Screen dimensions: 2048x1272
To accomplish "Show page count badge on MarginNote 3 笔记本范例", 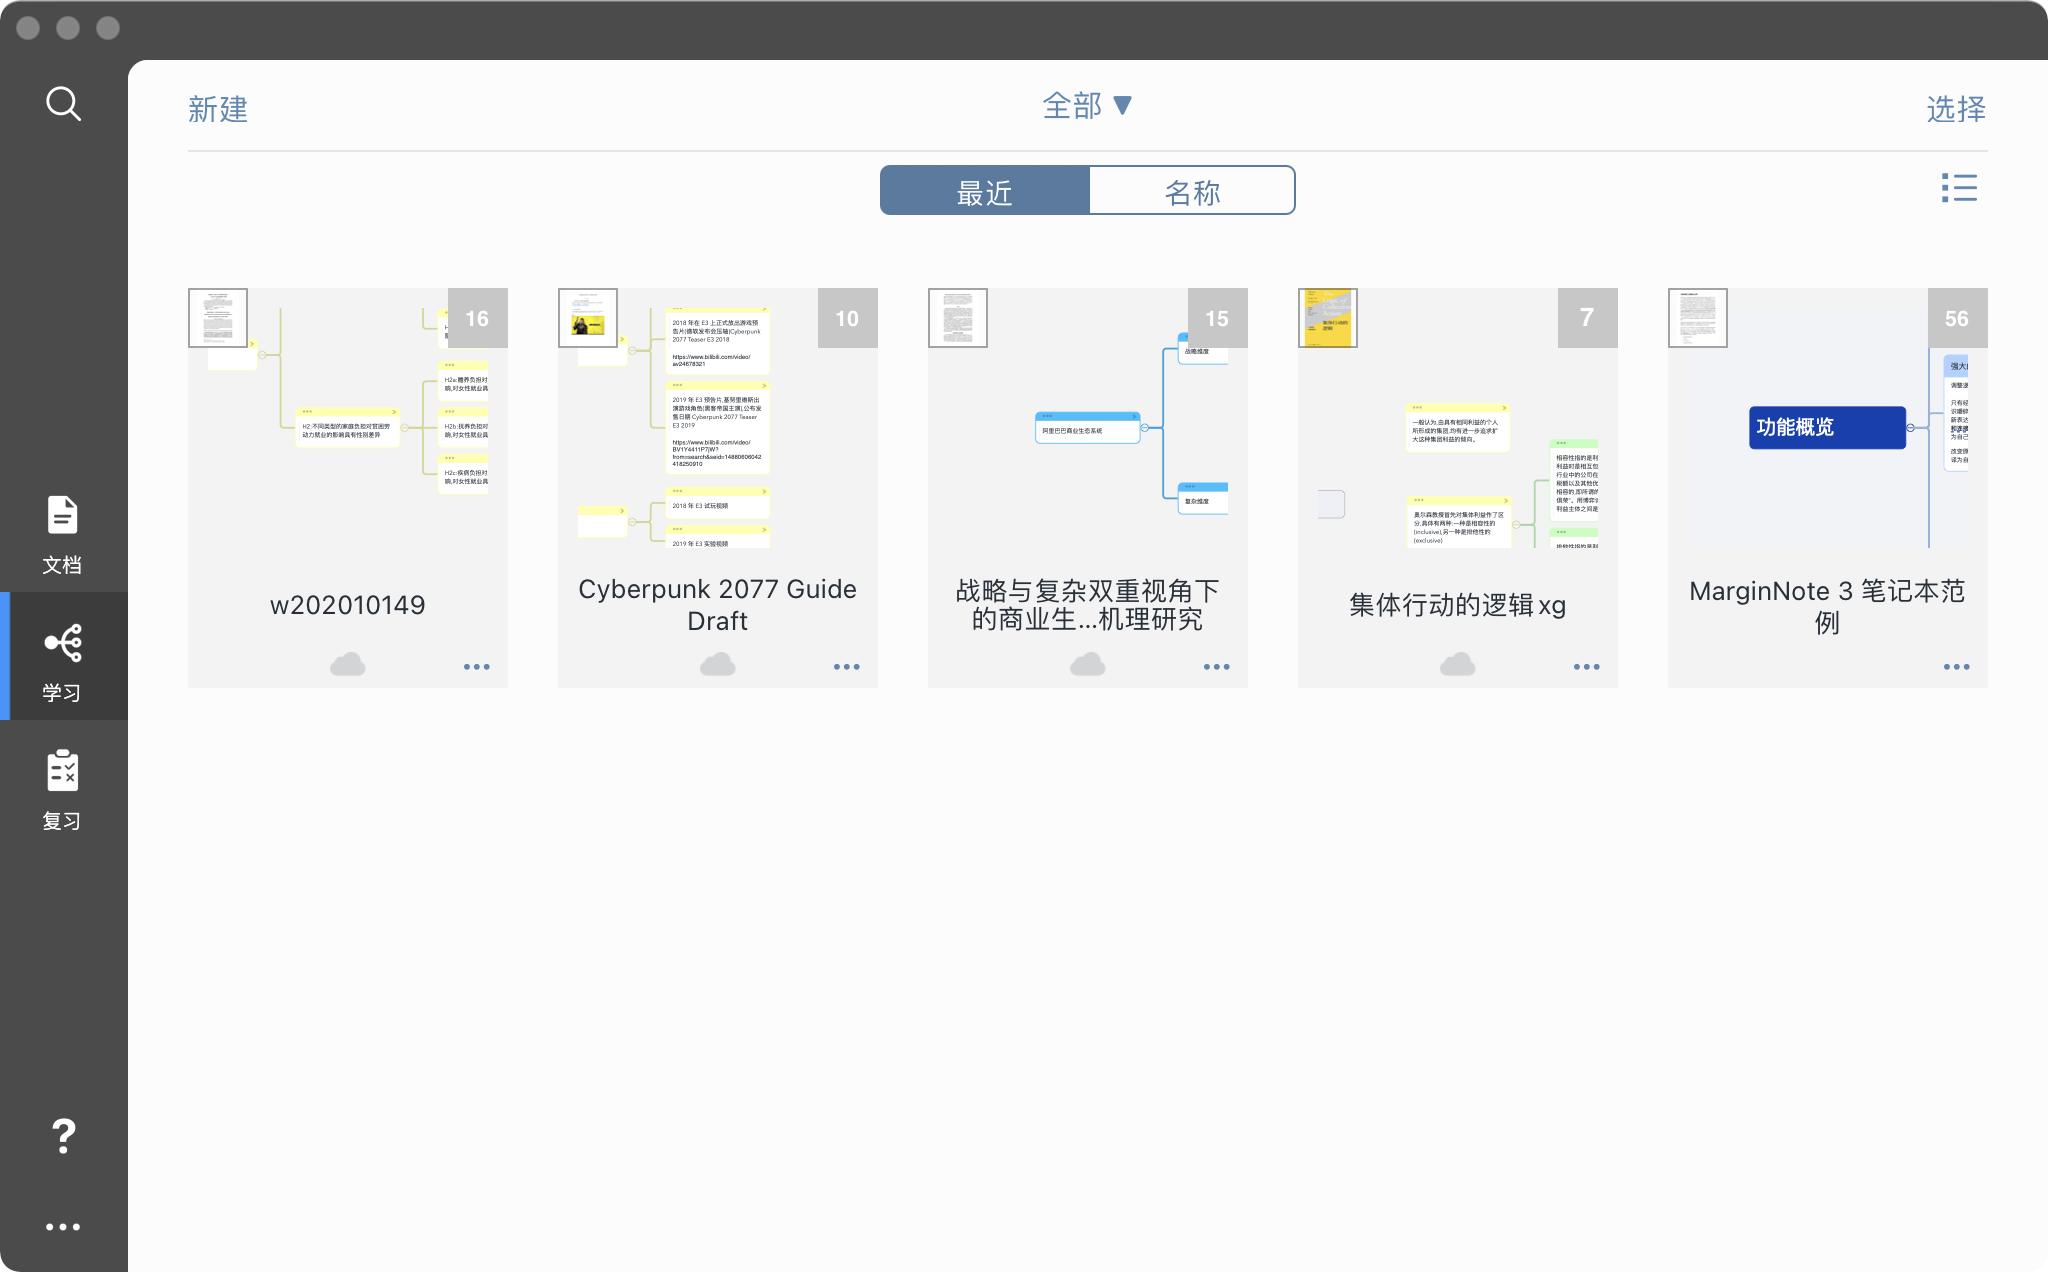I will click(x=1956, y=318).
